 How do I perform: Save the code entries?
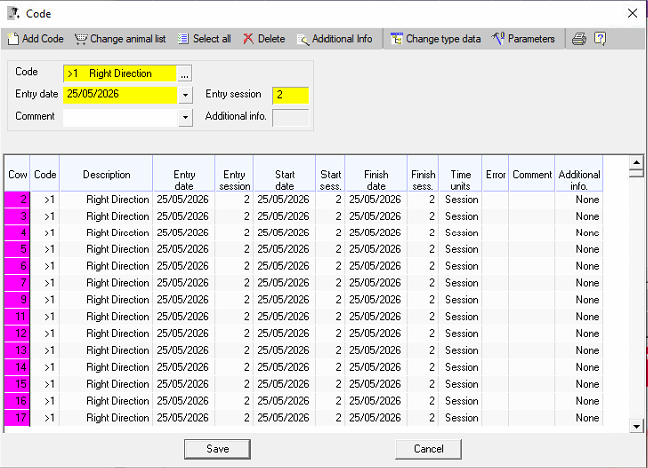tap(217, 449)
